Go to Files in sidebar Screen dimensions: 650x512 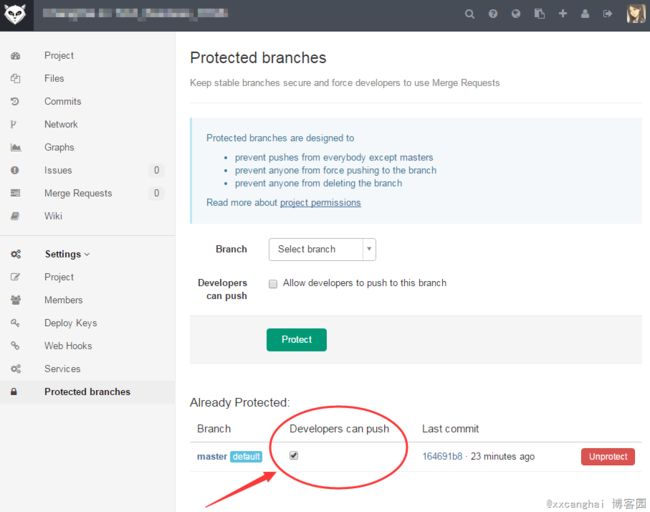(x=54, y=78)
